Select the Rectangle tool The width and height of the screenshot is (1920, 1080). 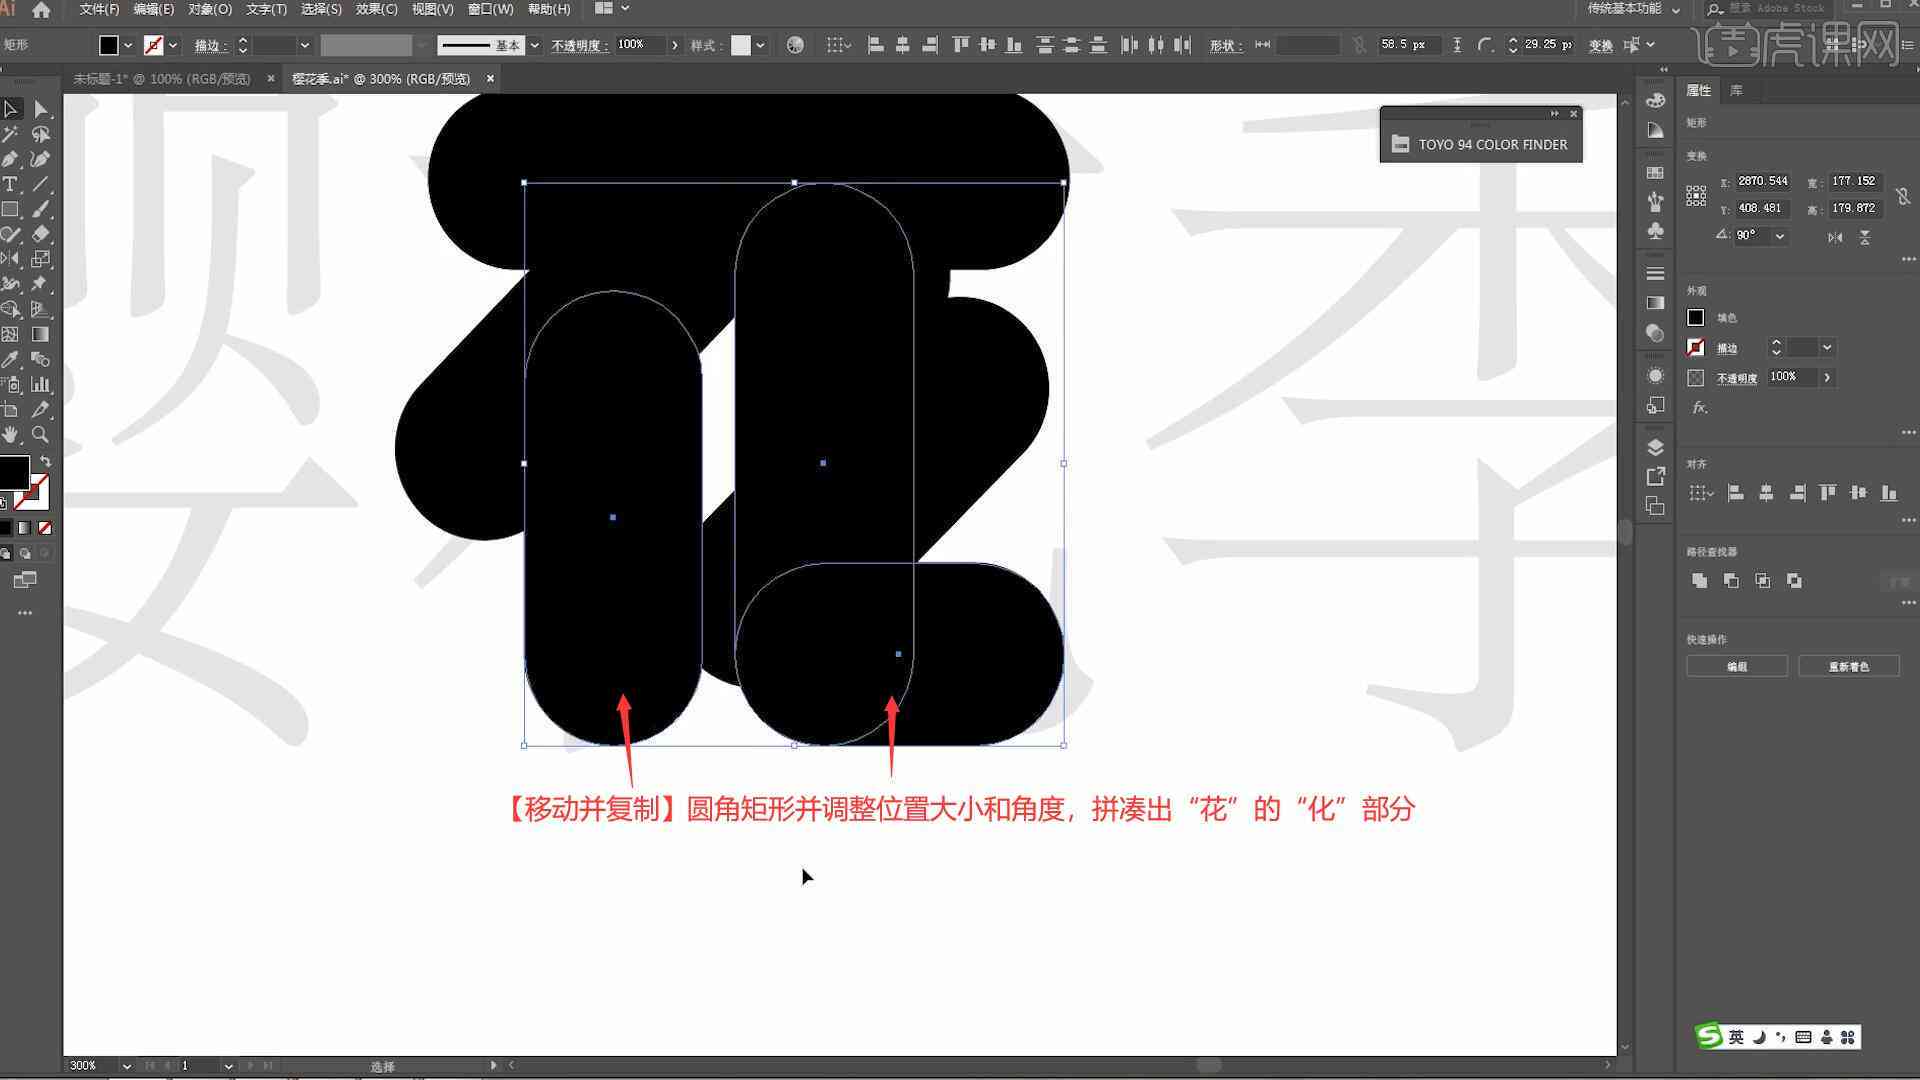(11, 209)
